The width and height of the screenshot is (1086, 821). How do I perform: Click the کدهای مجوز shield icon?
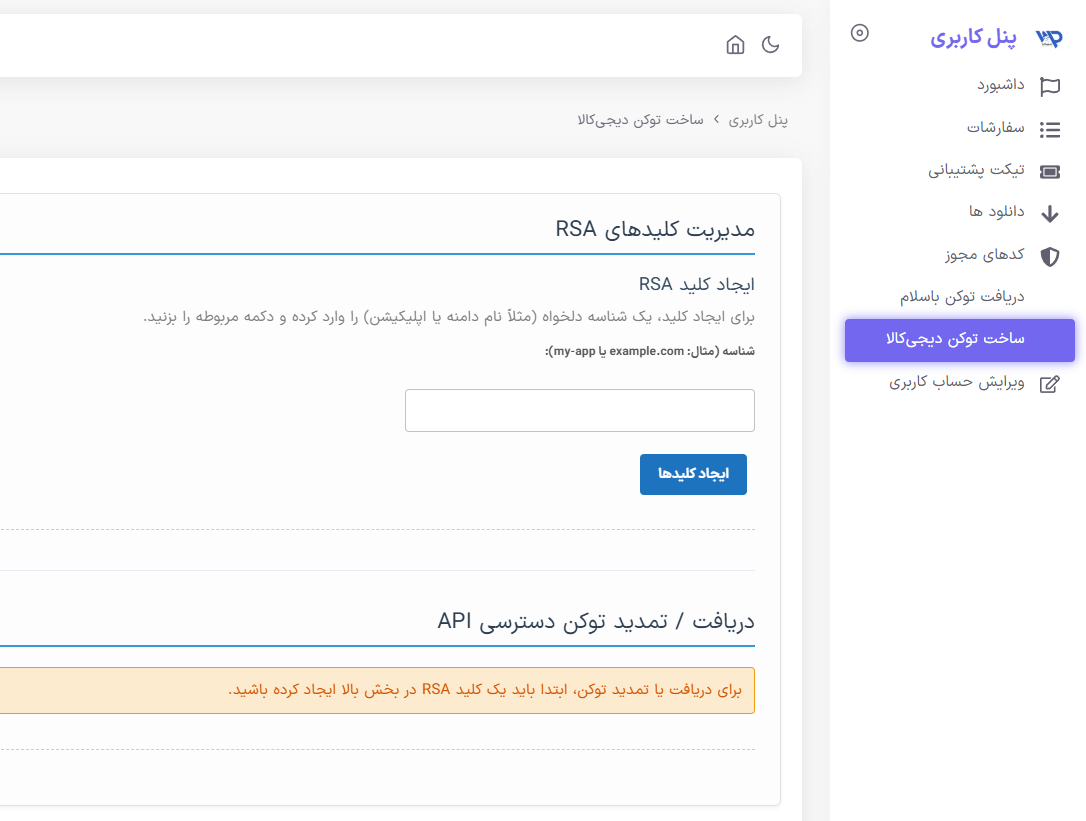pyautogui.click(x=1050, y=256)
